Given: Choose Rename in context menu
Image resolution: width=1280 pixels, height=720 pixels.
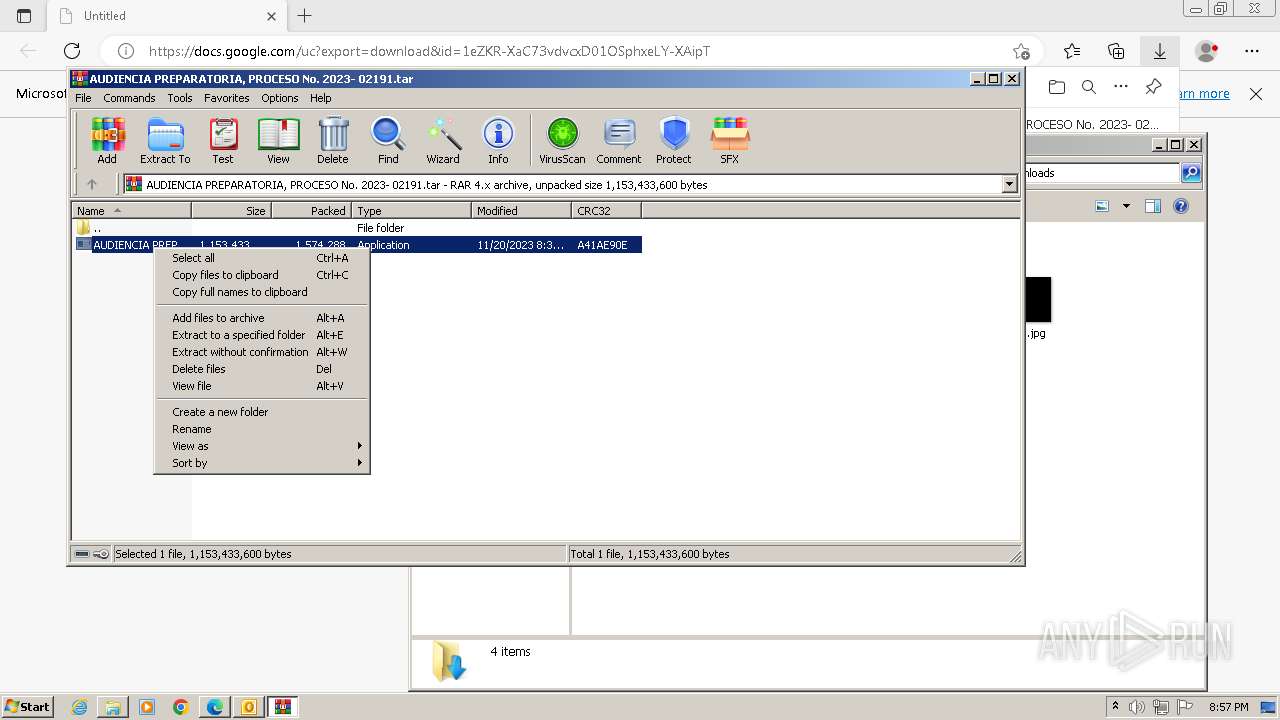Looking at the screenshot, I should [262, 429].
